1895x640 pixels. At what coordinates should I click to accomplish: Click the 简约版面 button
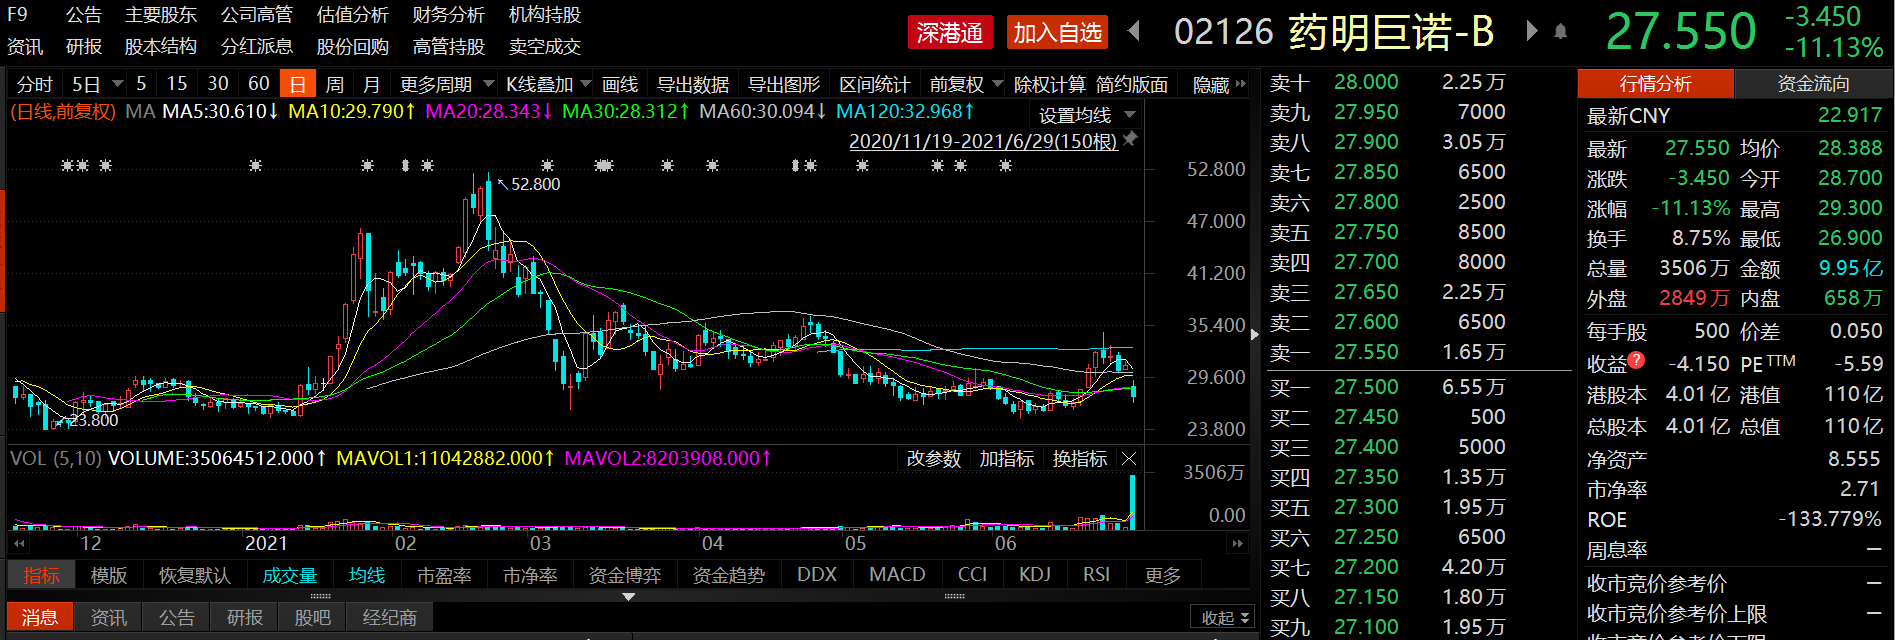coord(1133,84)
